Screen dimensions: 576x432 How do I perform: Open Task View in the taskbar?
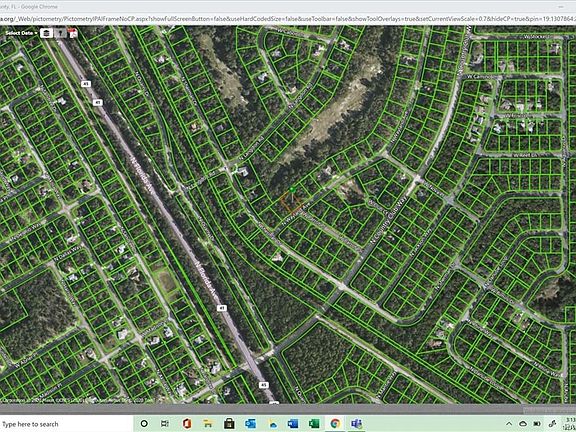(x=165, y=424)
